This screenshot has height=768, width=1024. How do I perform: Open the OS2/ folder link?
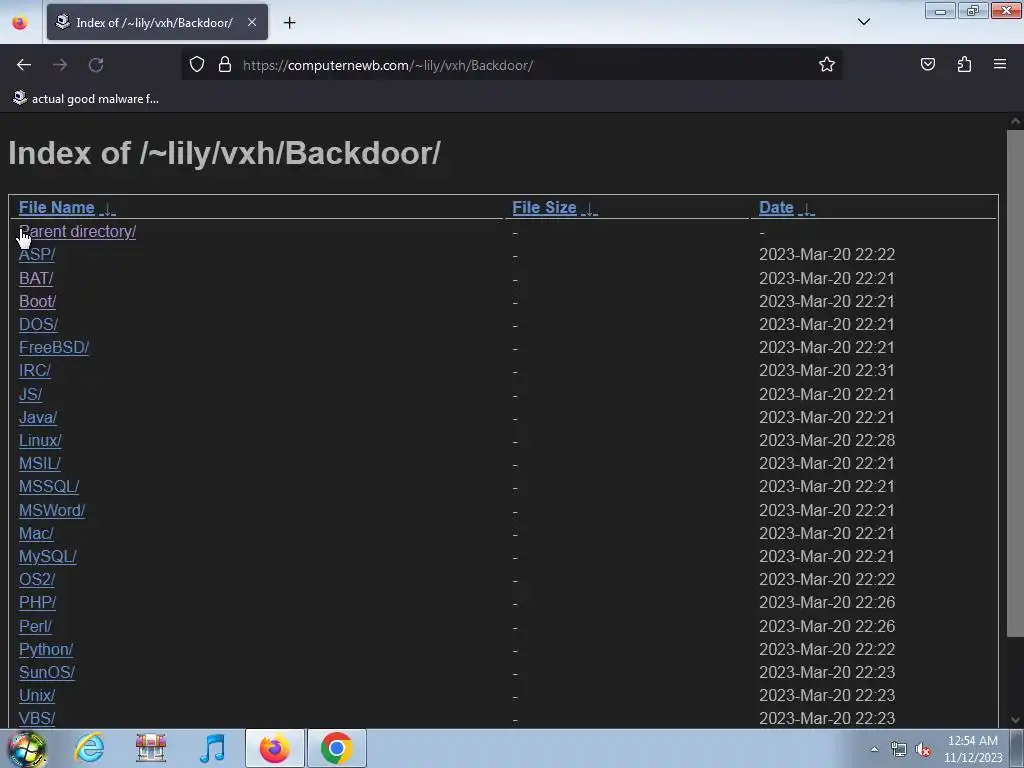[37, 579]
